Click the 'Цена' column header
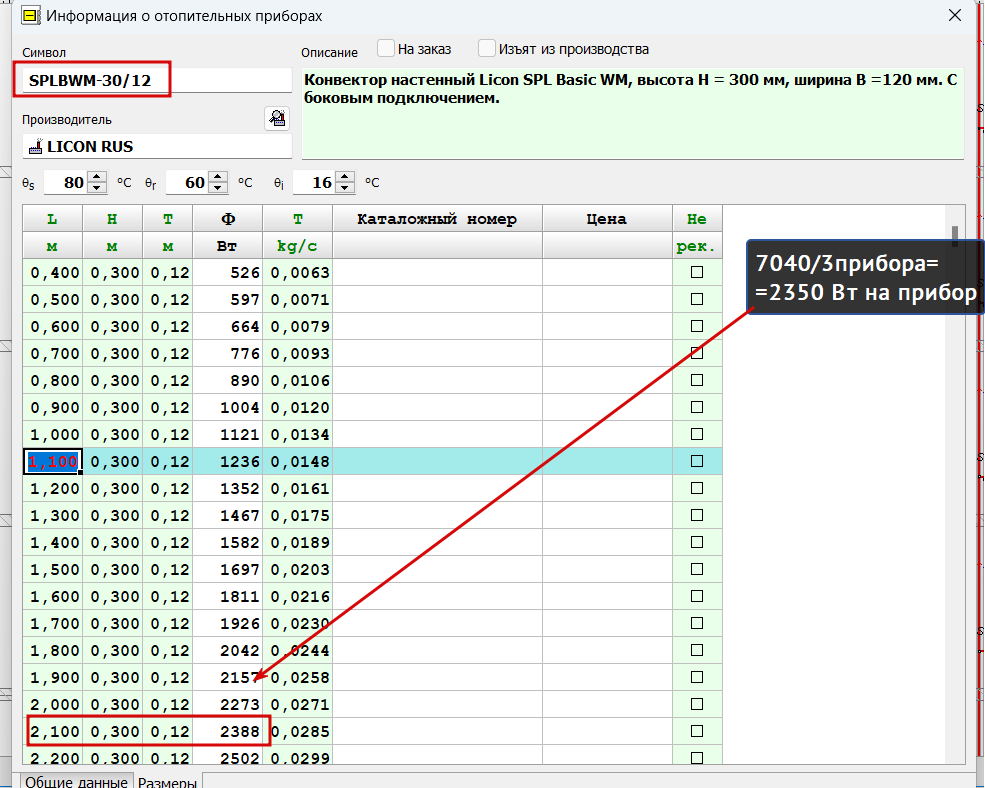 coord(607,219)
